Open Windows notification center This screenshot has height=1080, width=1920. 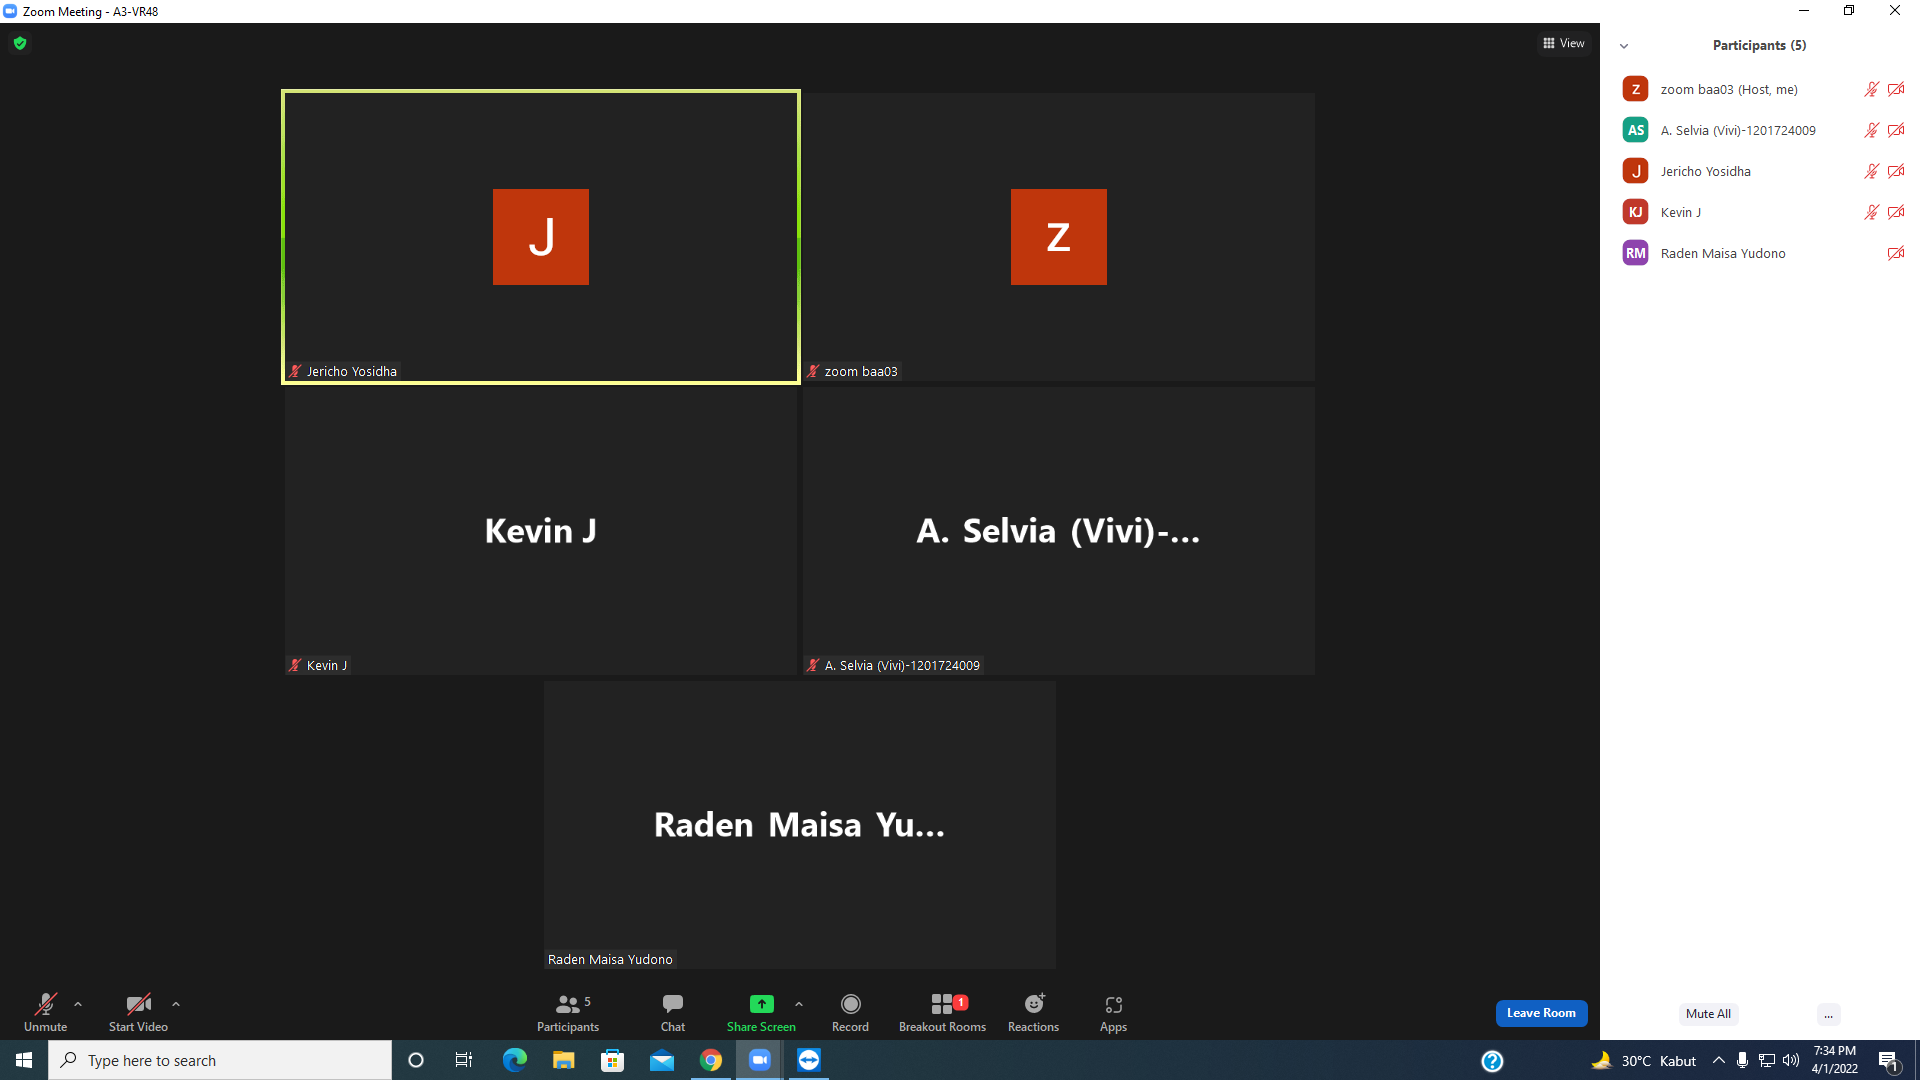coord(1889,1061)
